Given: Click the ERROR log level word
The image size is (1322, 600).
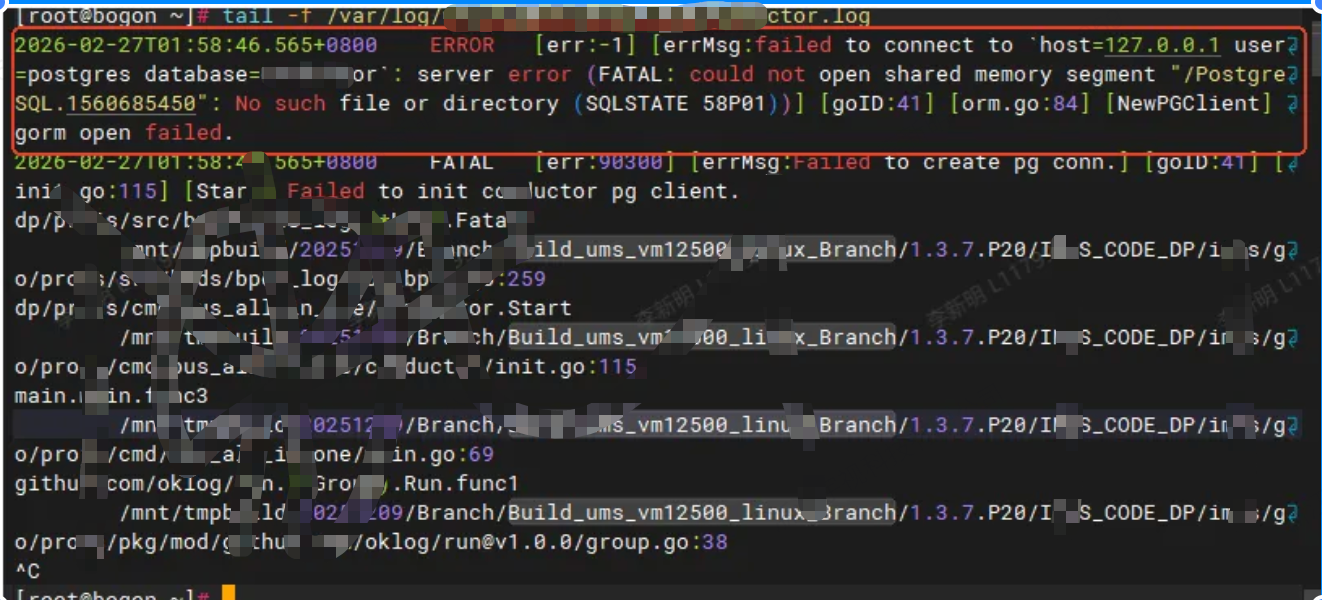Looking at the screenshot, I should coord(462,45).
